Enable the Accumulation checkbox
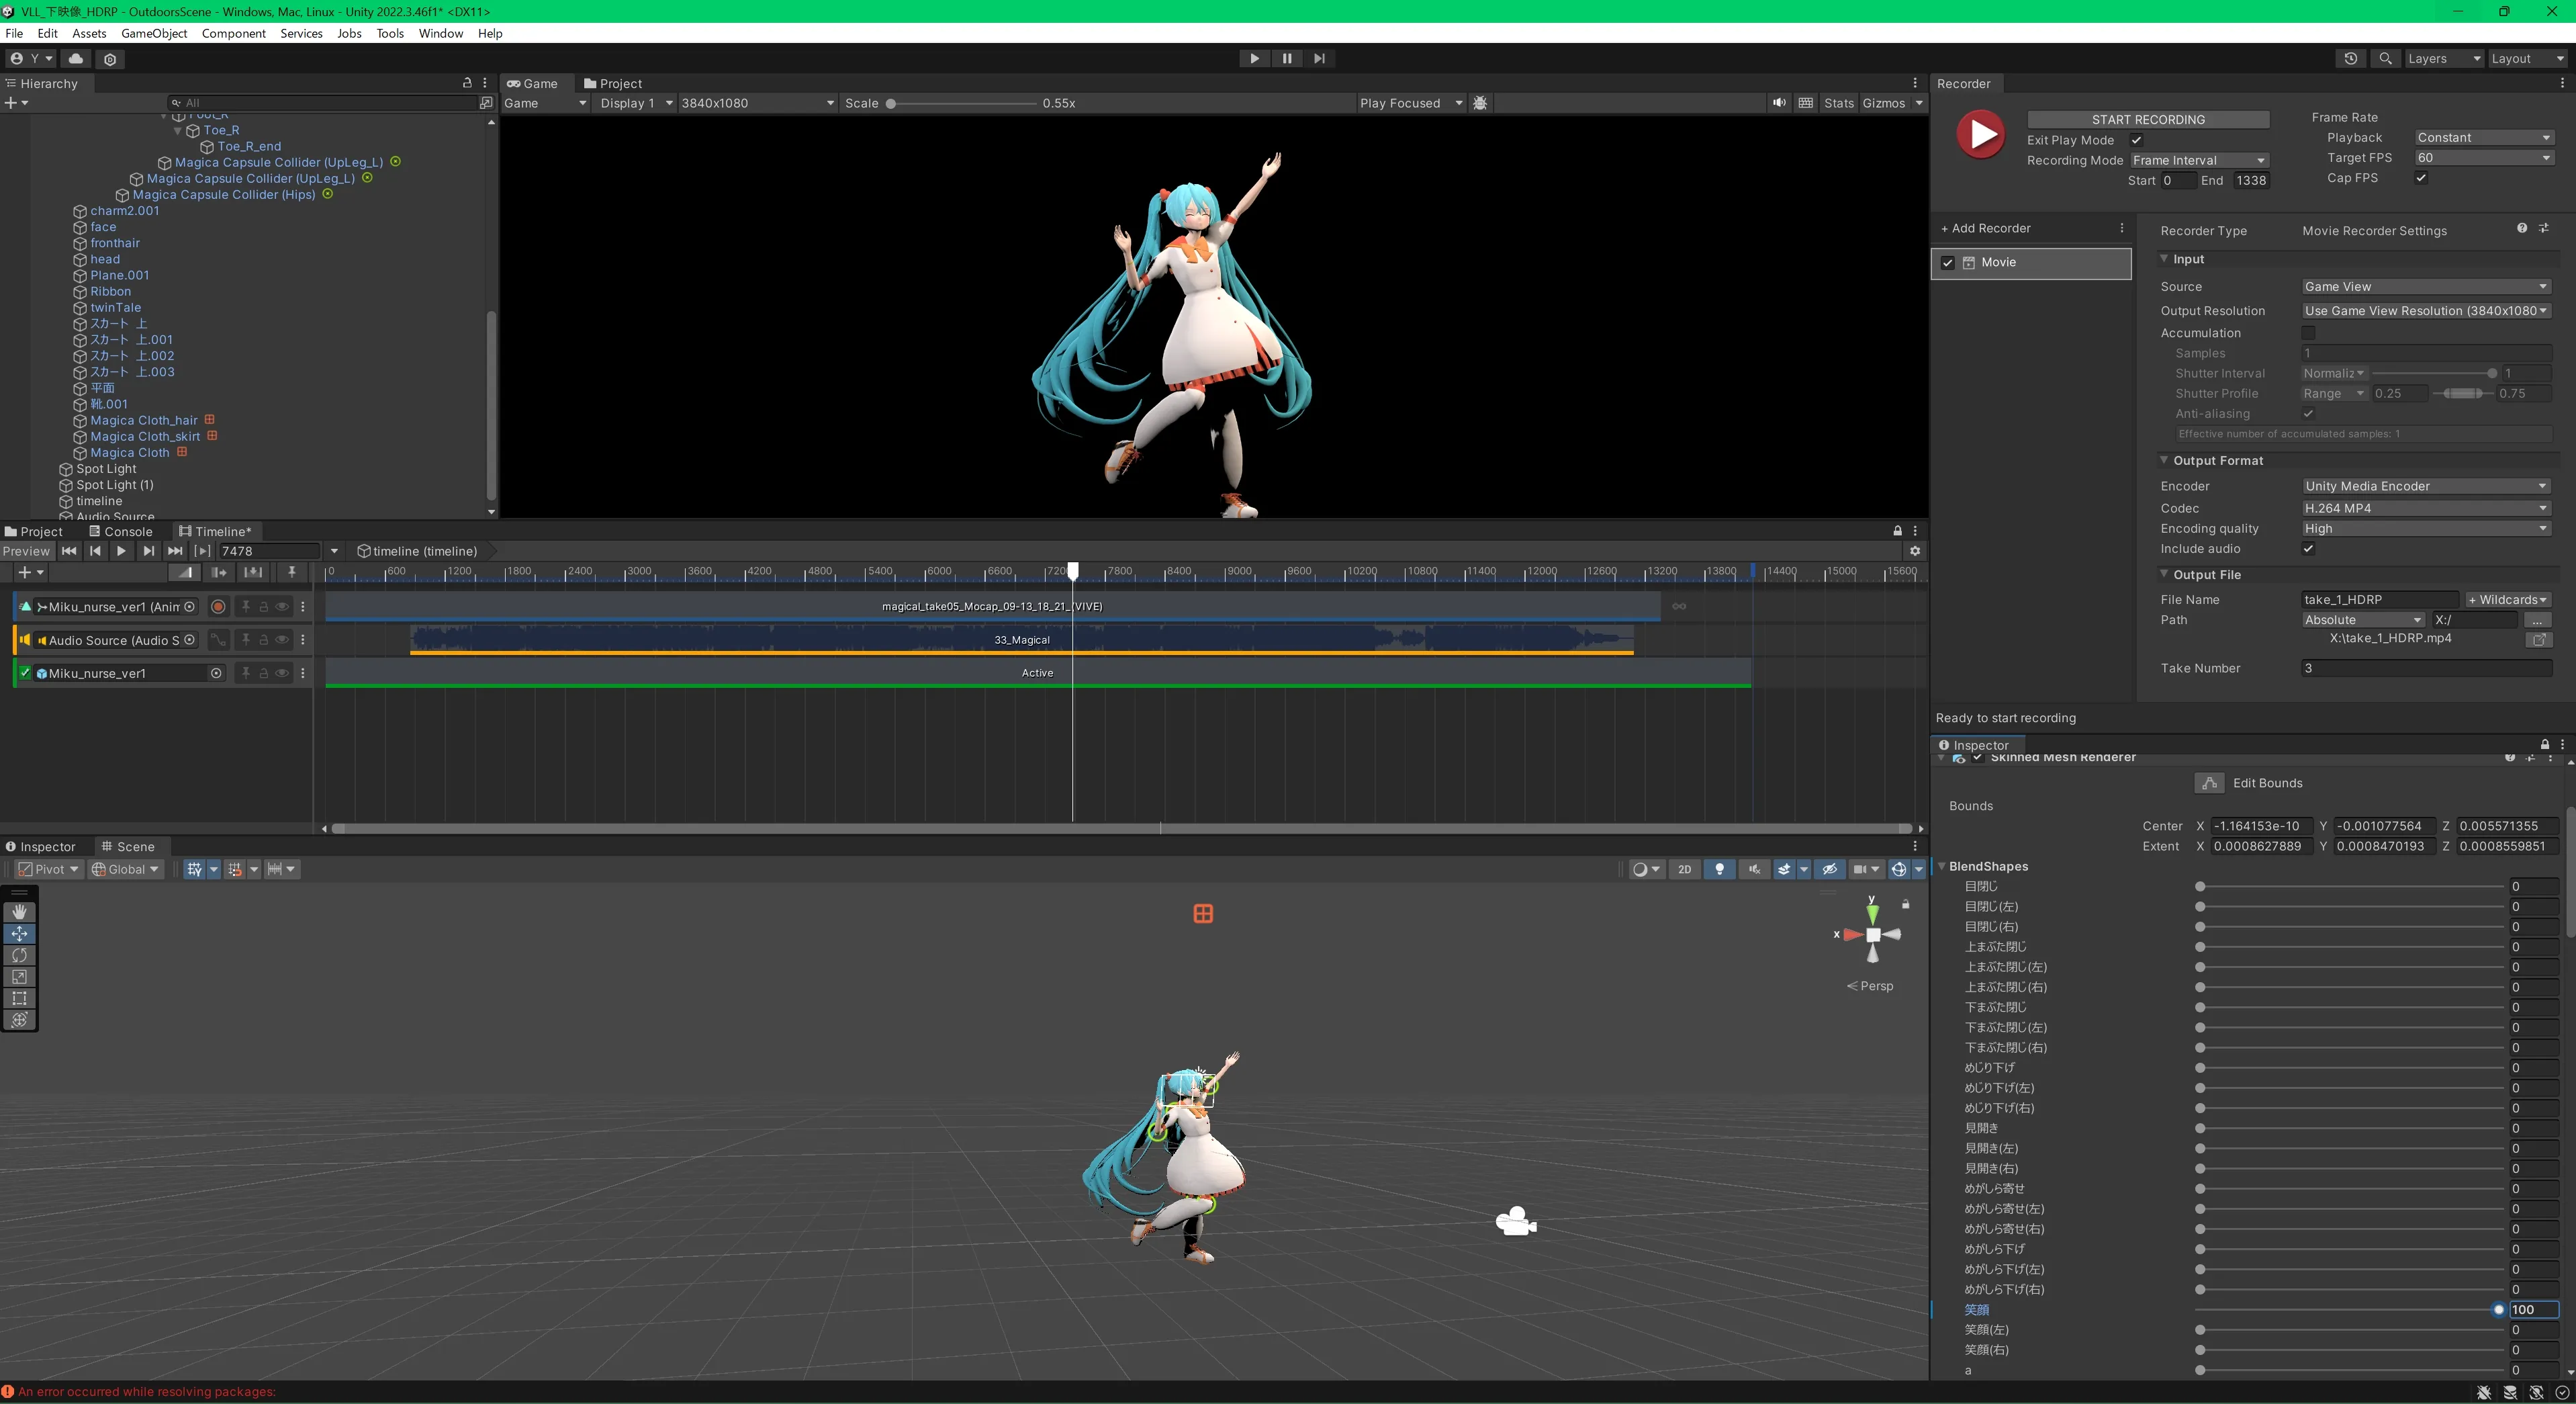 (x=2308, y=333)
